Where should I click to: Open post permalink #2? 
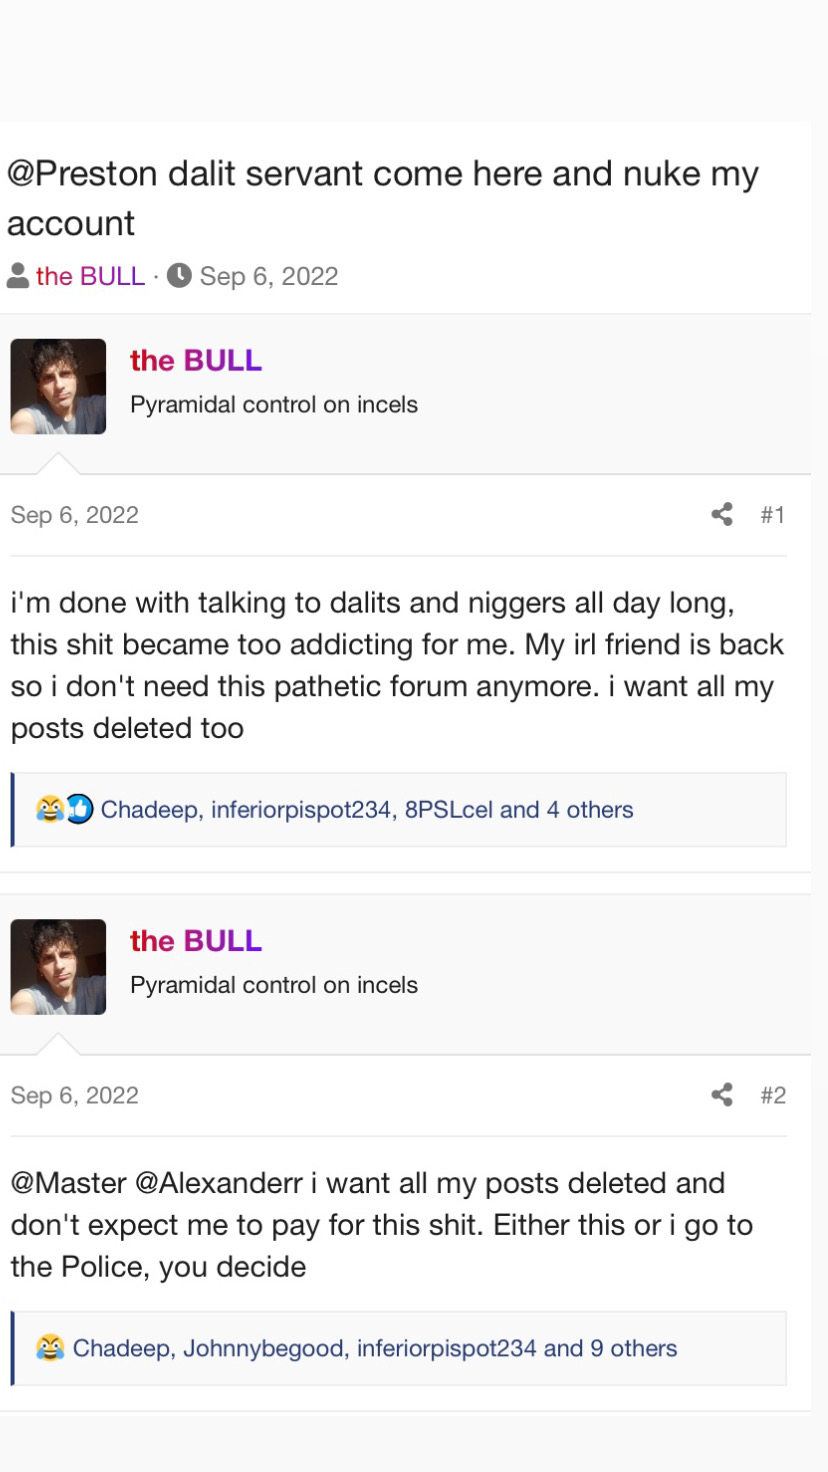(x=773, y=1094)
